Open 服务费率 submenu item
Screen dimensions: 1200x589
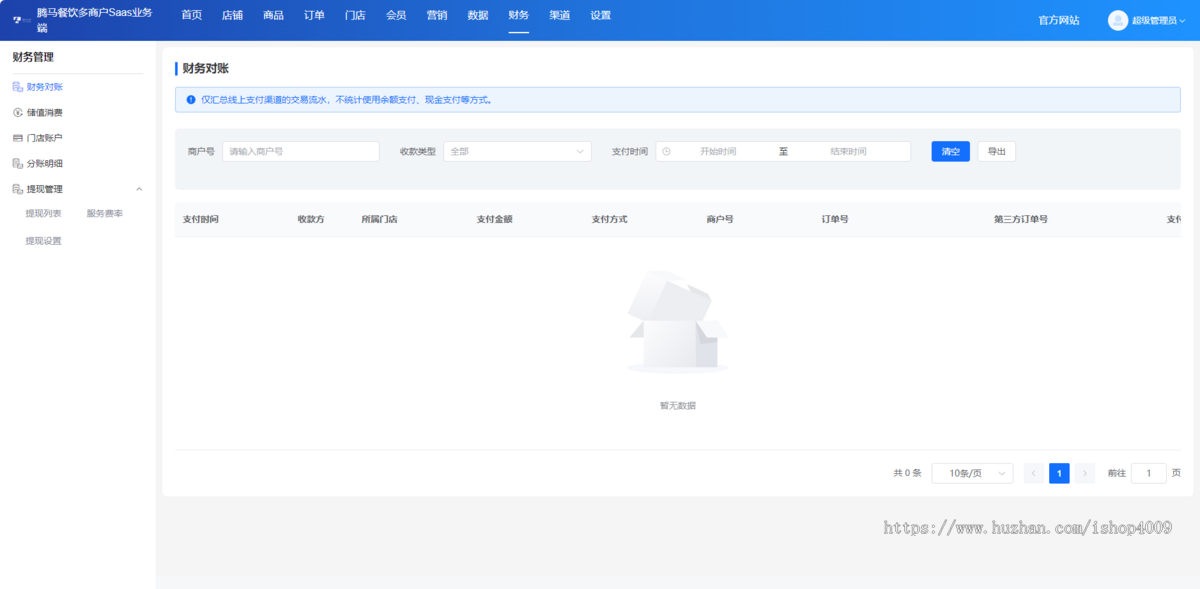105,213
